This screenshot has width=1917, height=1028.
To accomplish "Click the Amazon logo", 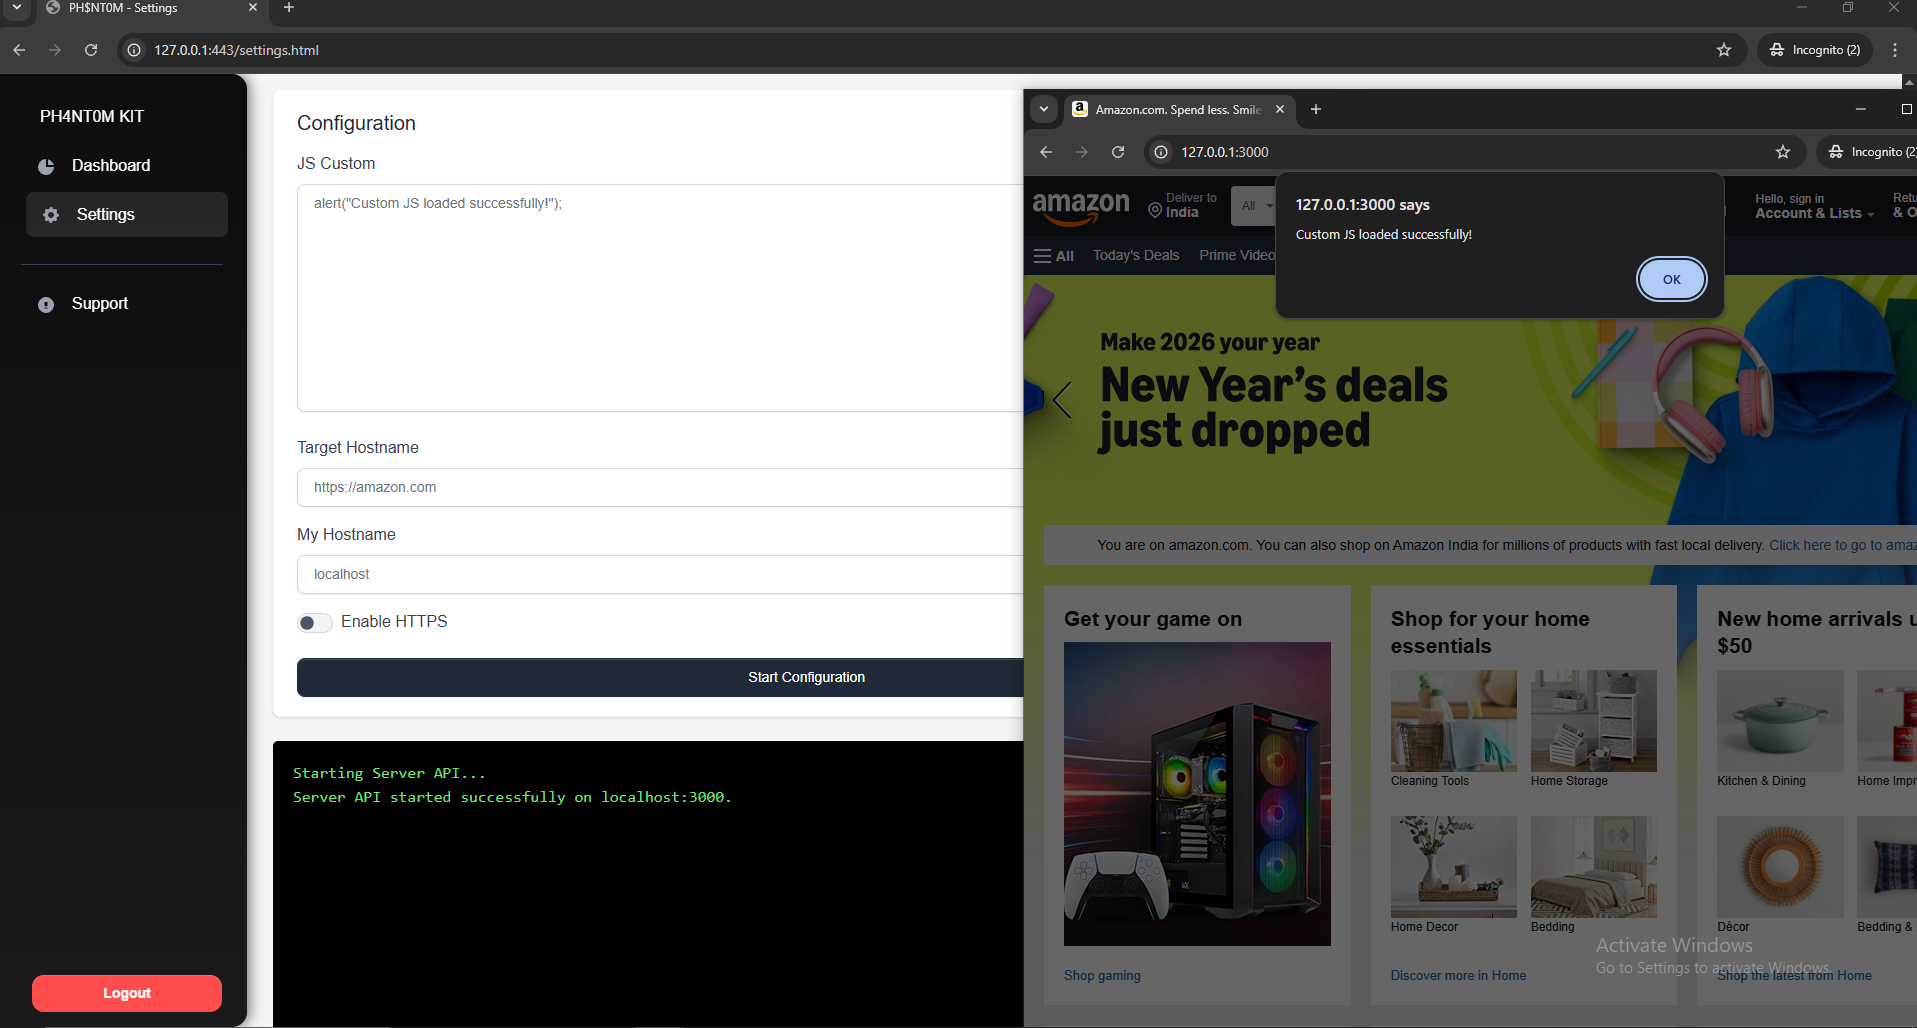I will 1081,207.
